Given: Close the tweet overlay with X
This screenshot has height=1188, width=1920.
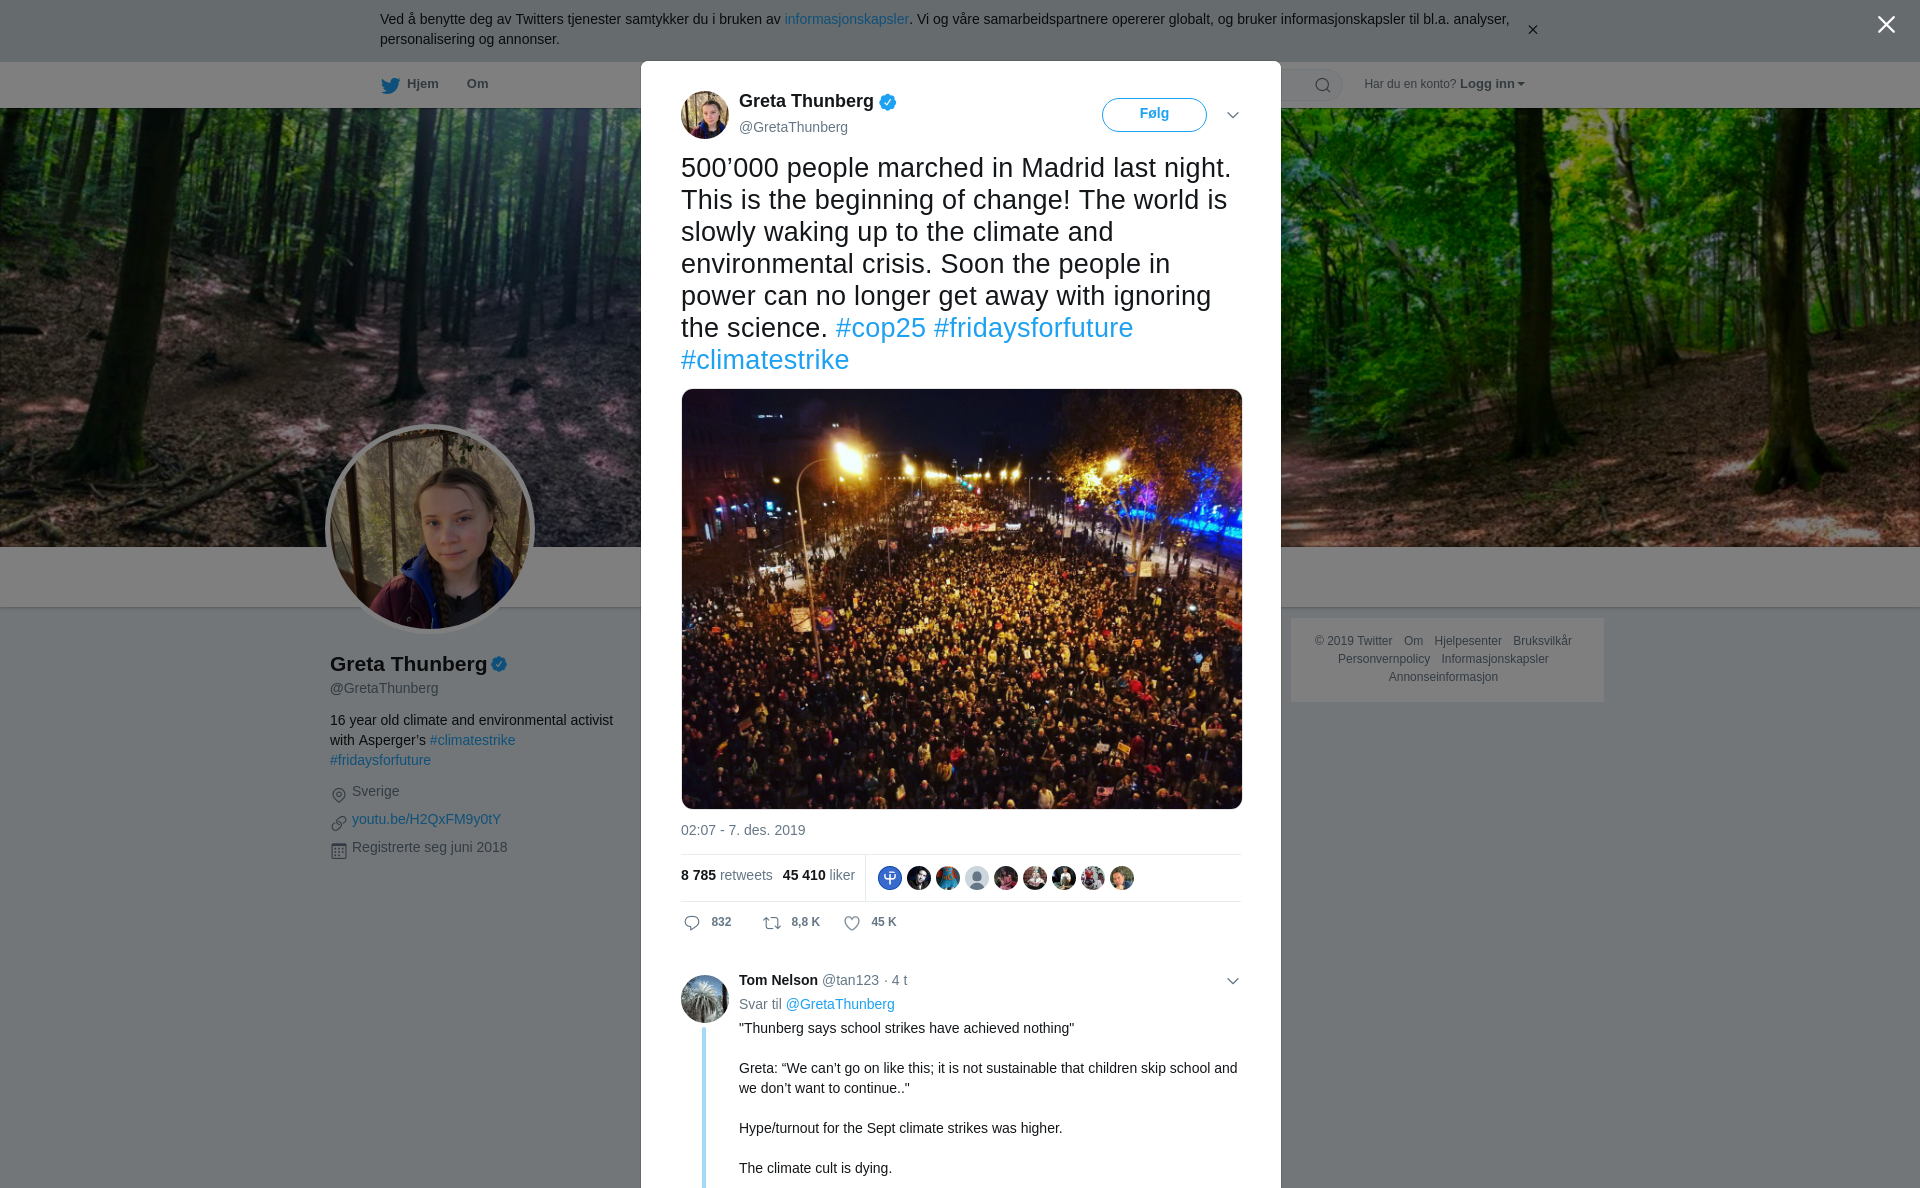Looking at the screenshot, I should 1886,25.
